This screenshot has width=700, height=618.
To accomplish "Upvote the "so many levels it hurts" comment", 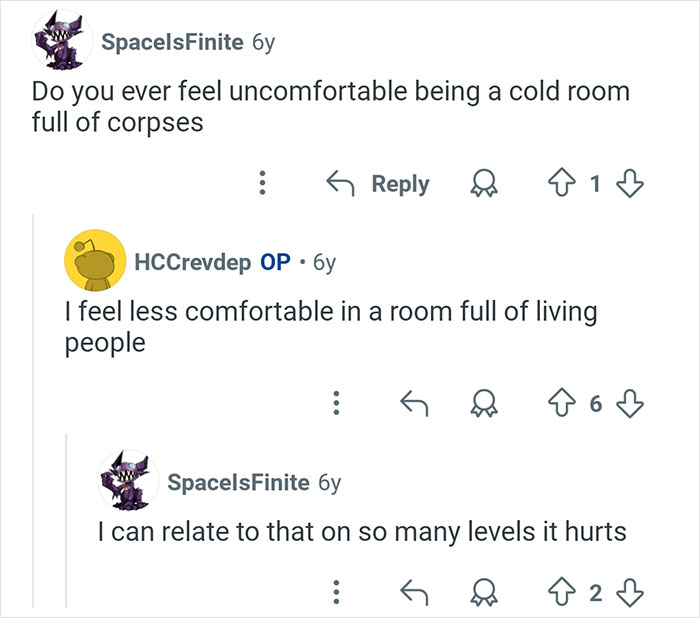I will tap(561, 594).
